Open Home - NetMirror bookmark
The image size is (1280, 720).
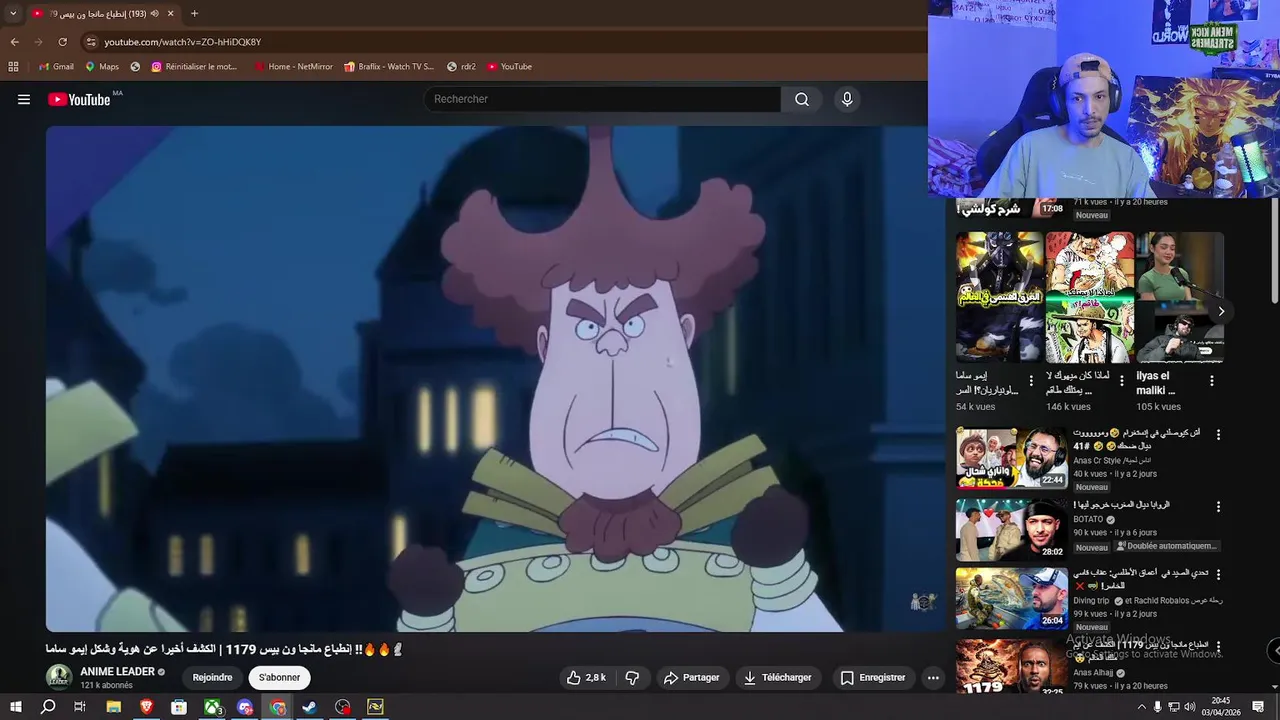click(x=293, y=67)
